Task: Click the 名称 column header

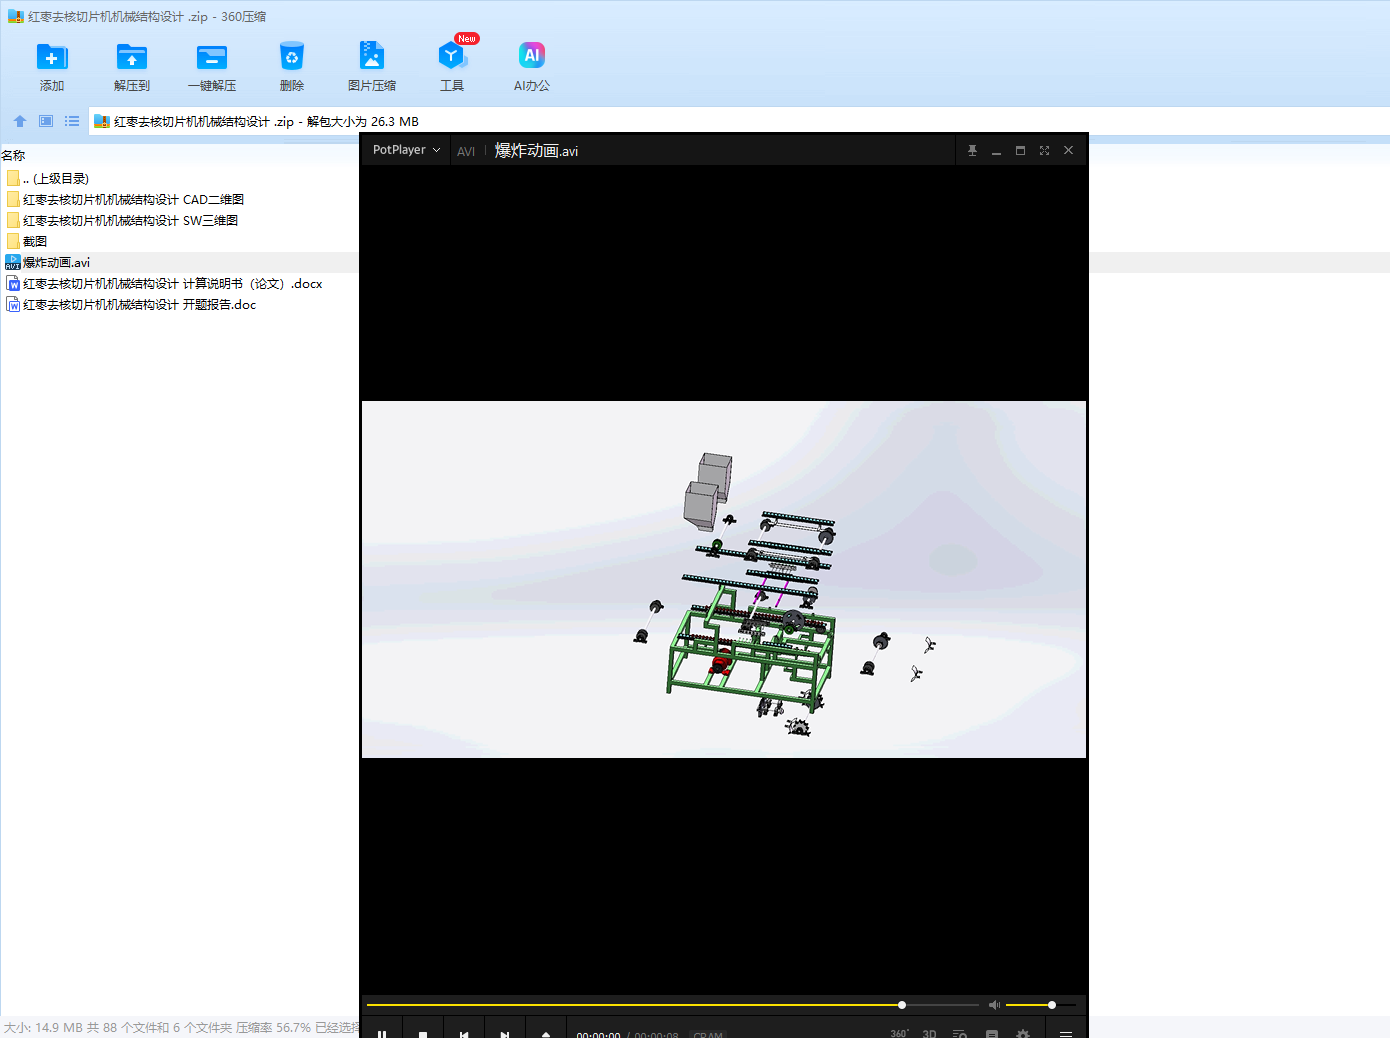Action: click(14, 156)
